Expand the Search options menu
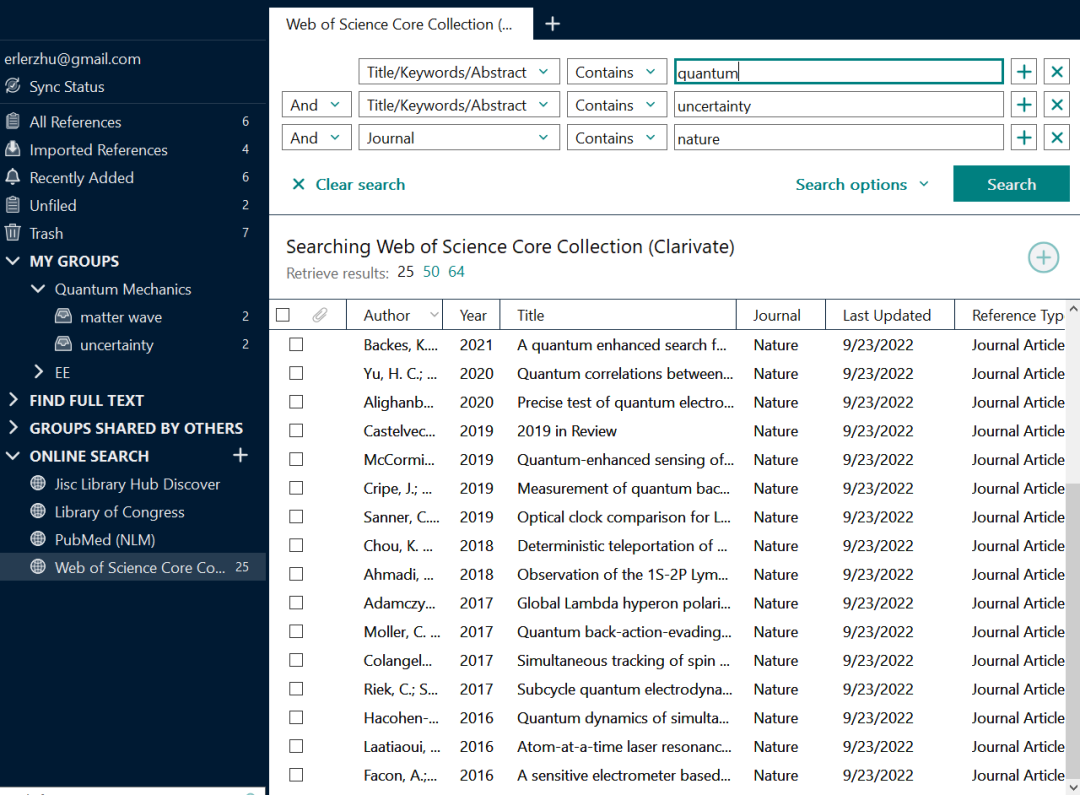The width and height of the screenshot is (1080, 795). click(x=862, y=184)
